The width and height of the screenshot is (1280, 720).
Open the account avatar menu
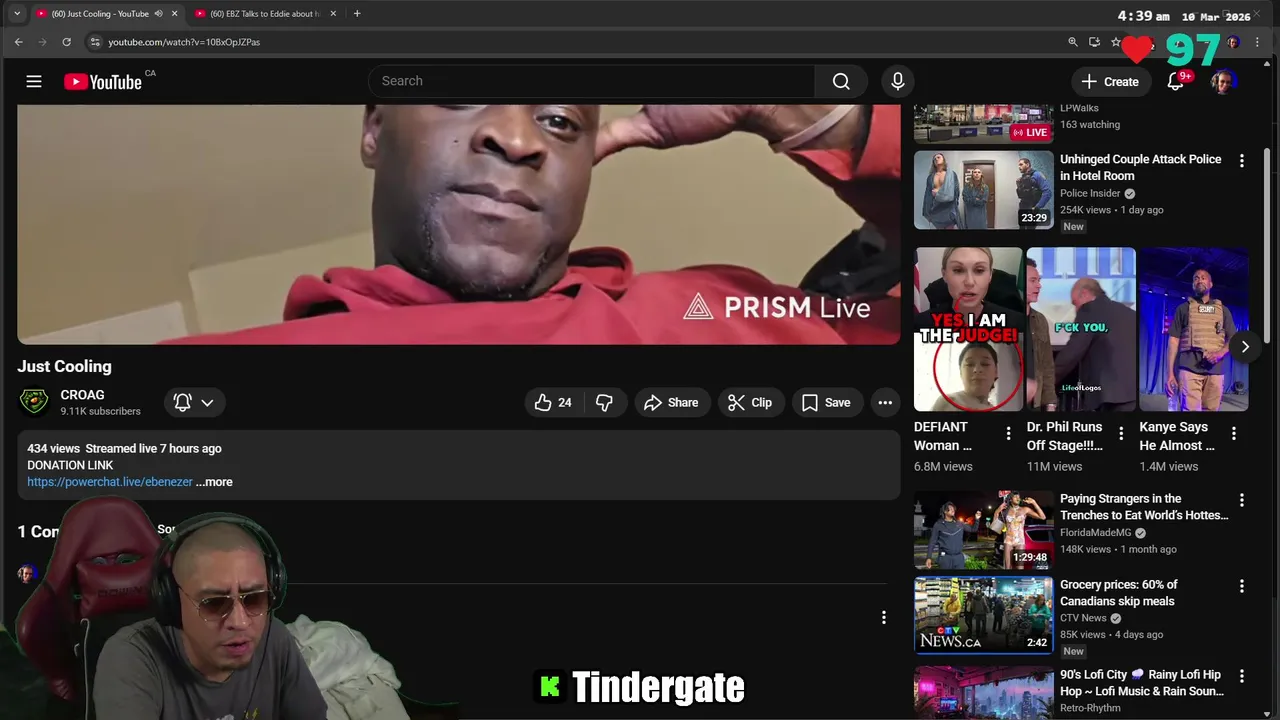point(1223,82)
